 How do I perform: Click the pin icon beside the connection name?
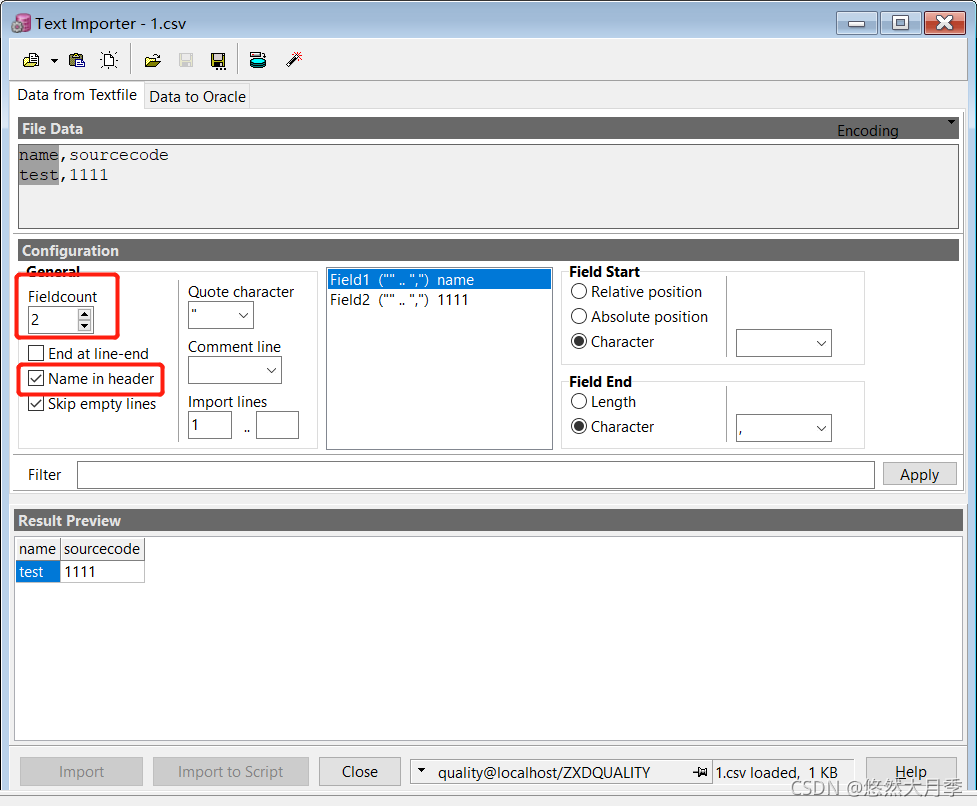click(x=700, y=772)
